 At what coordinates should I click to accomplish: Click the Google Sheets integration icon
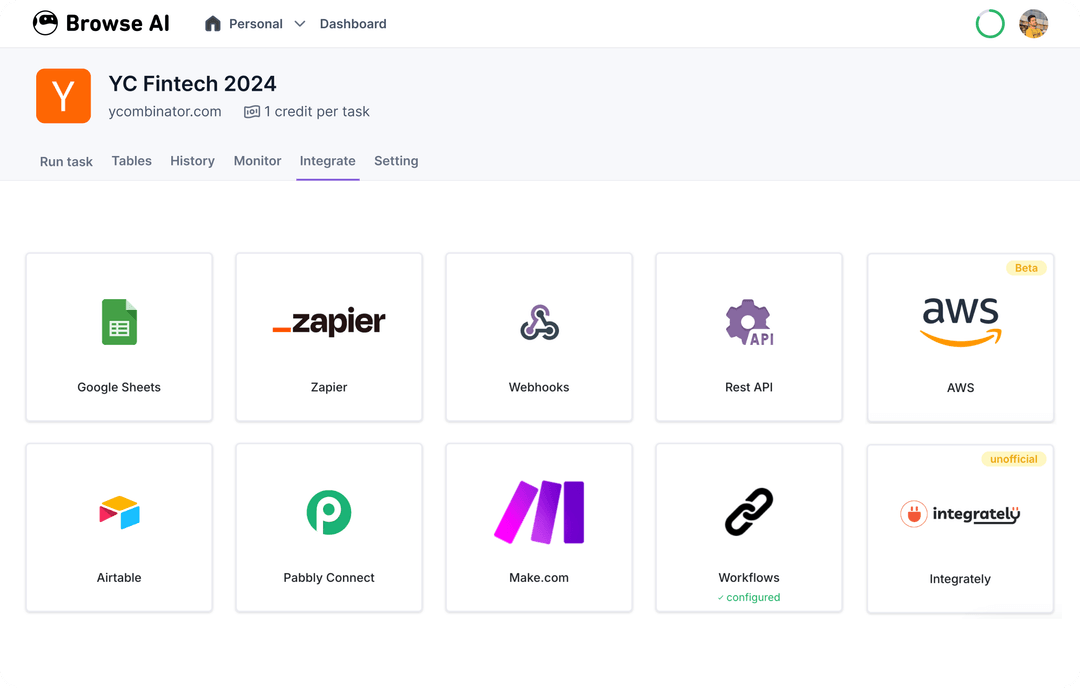[x=118, y=322]
